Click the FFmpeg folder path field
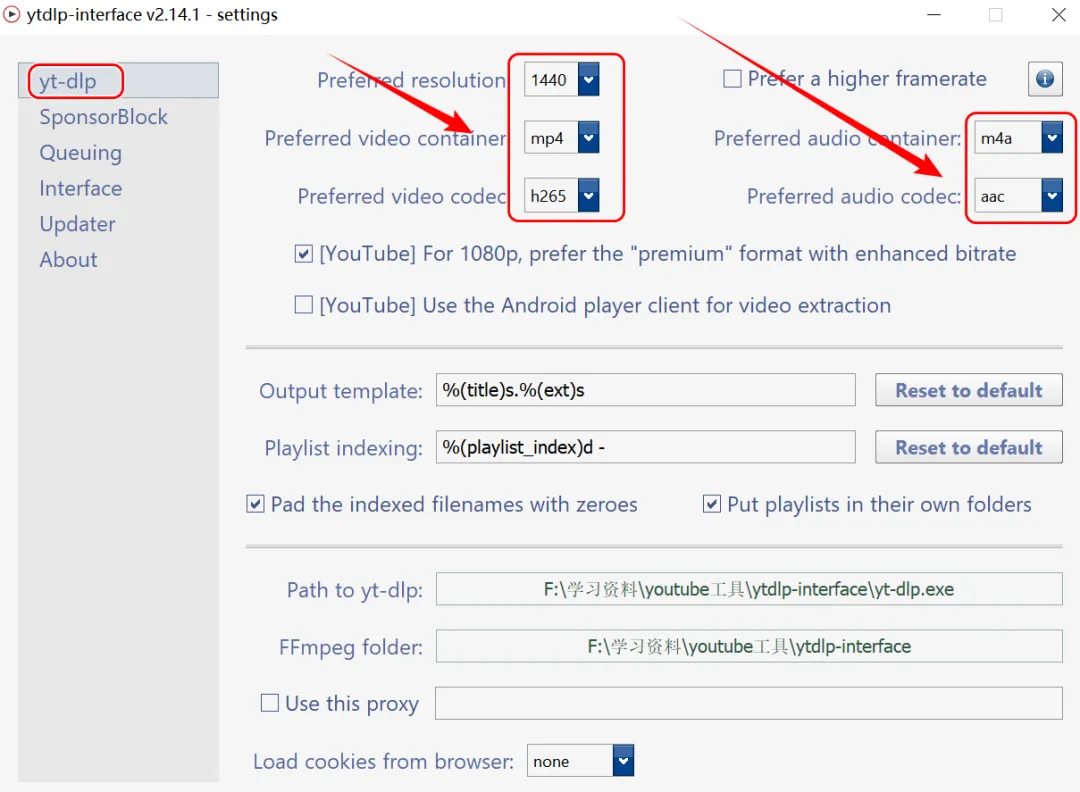 tap(749, 646)
